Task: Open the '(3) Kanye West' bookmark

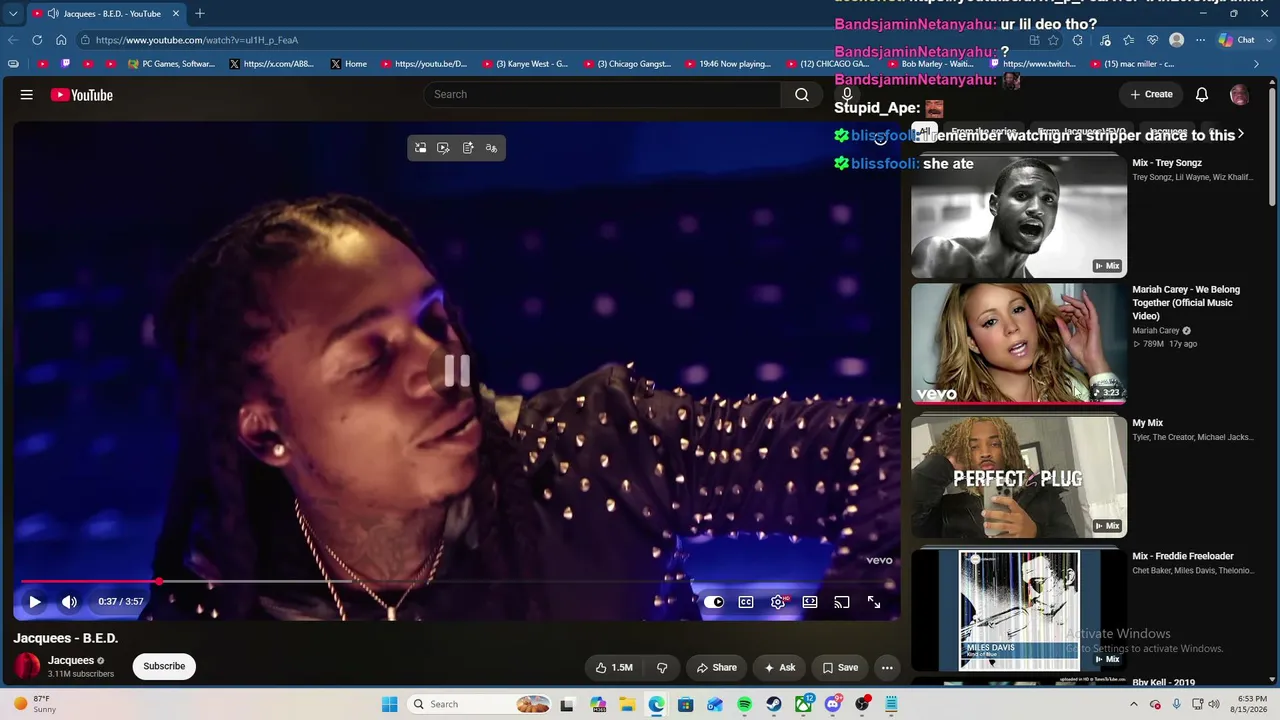Action: [525, 64]
